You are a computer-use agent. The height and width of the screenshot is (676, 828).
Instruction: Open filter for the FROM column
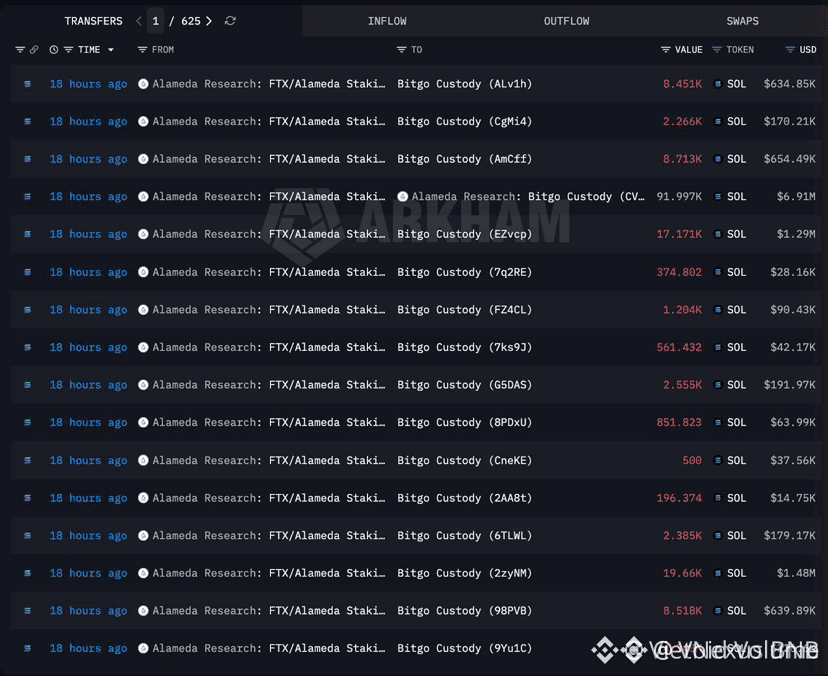[142, 50]
